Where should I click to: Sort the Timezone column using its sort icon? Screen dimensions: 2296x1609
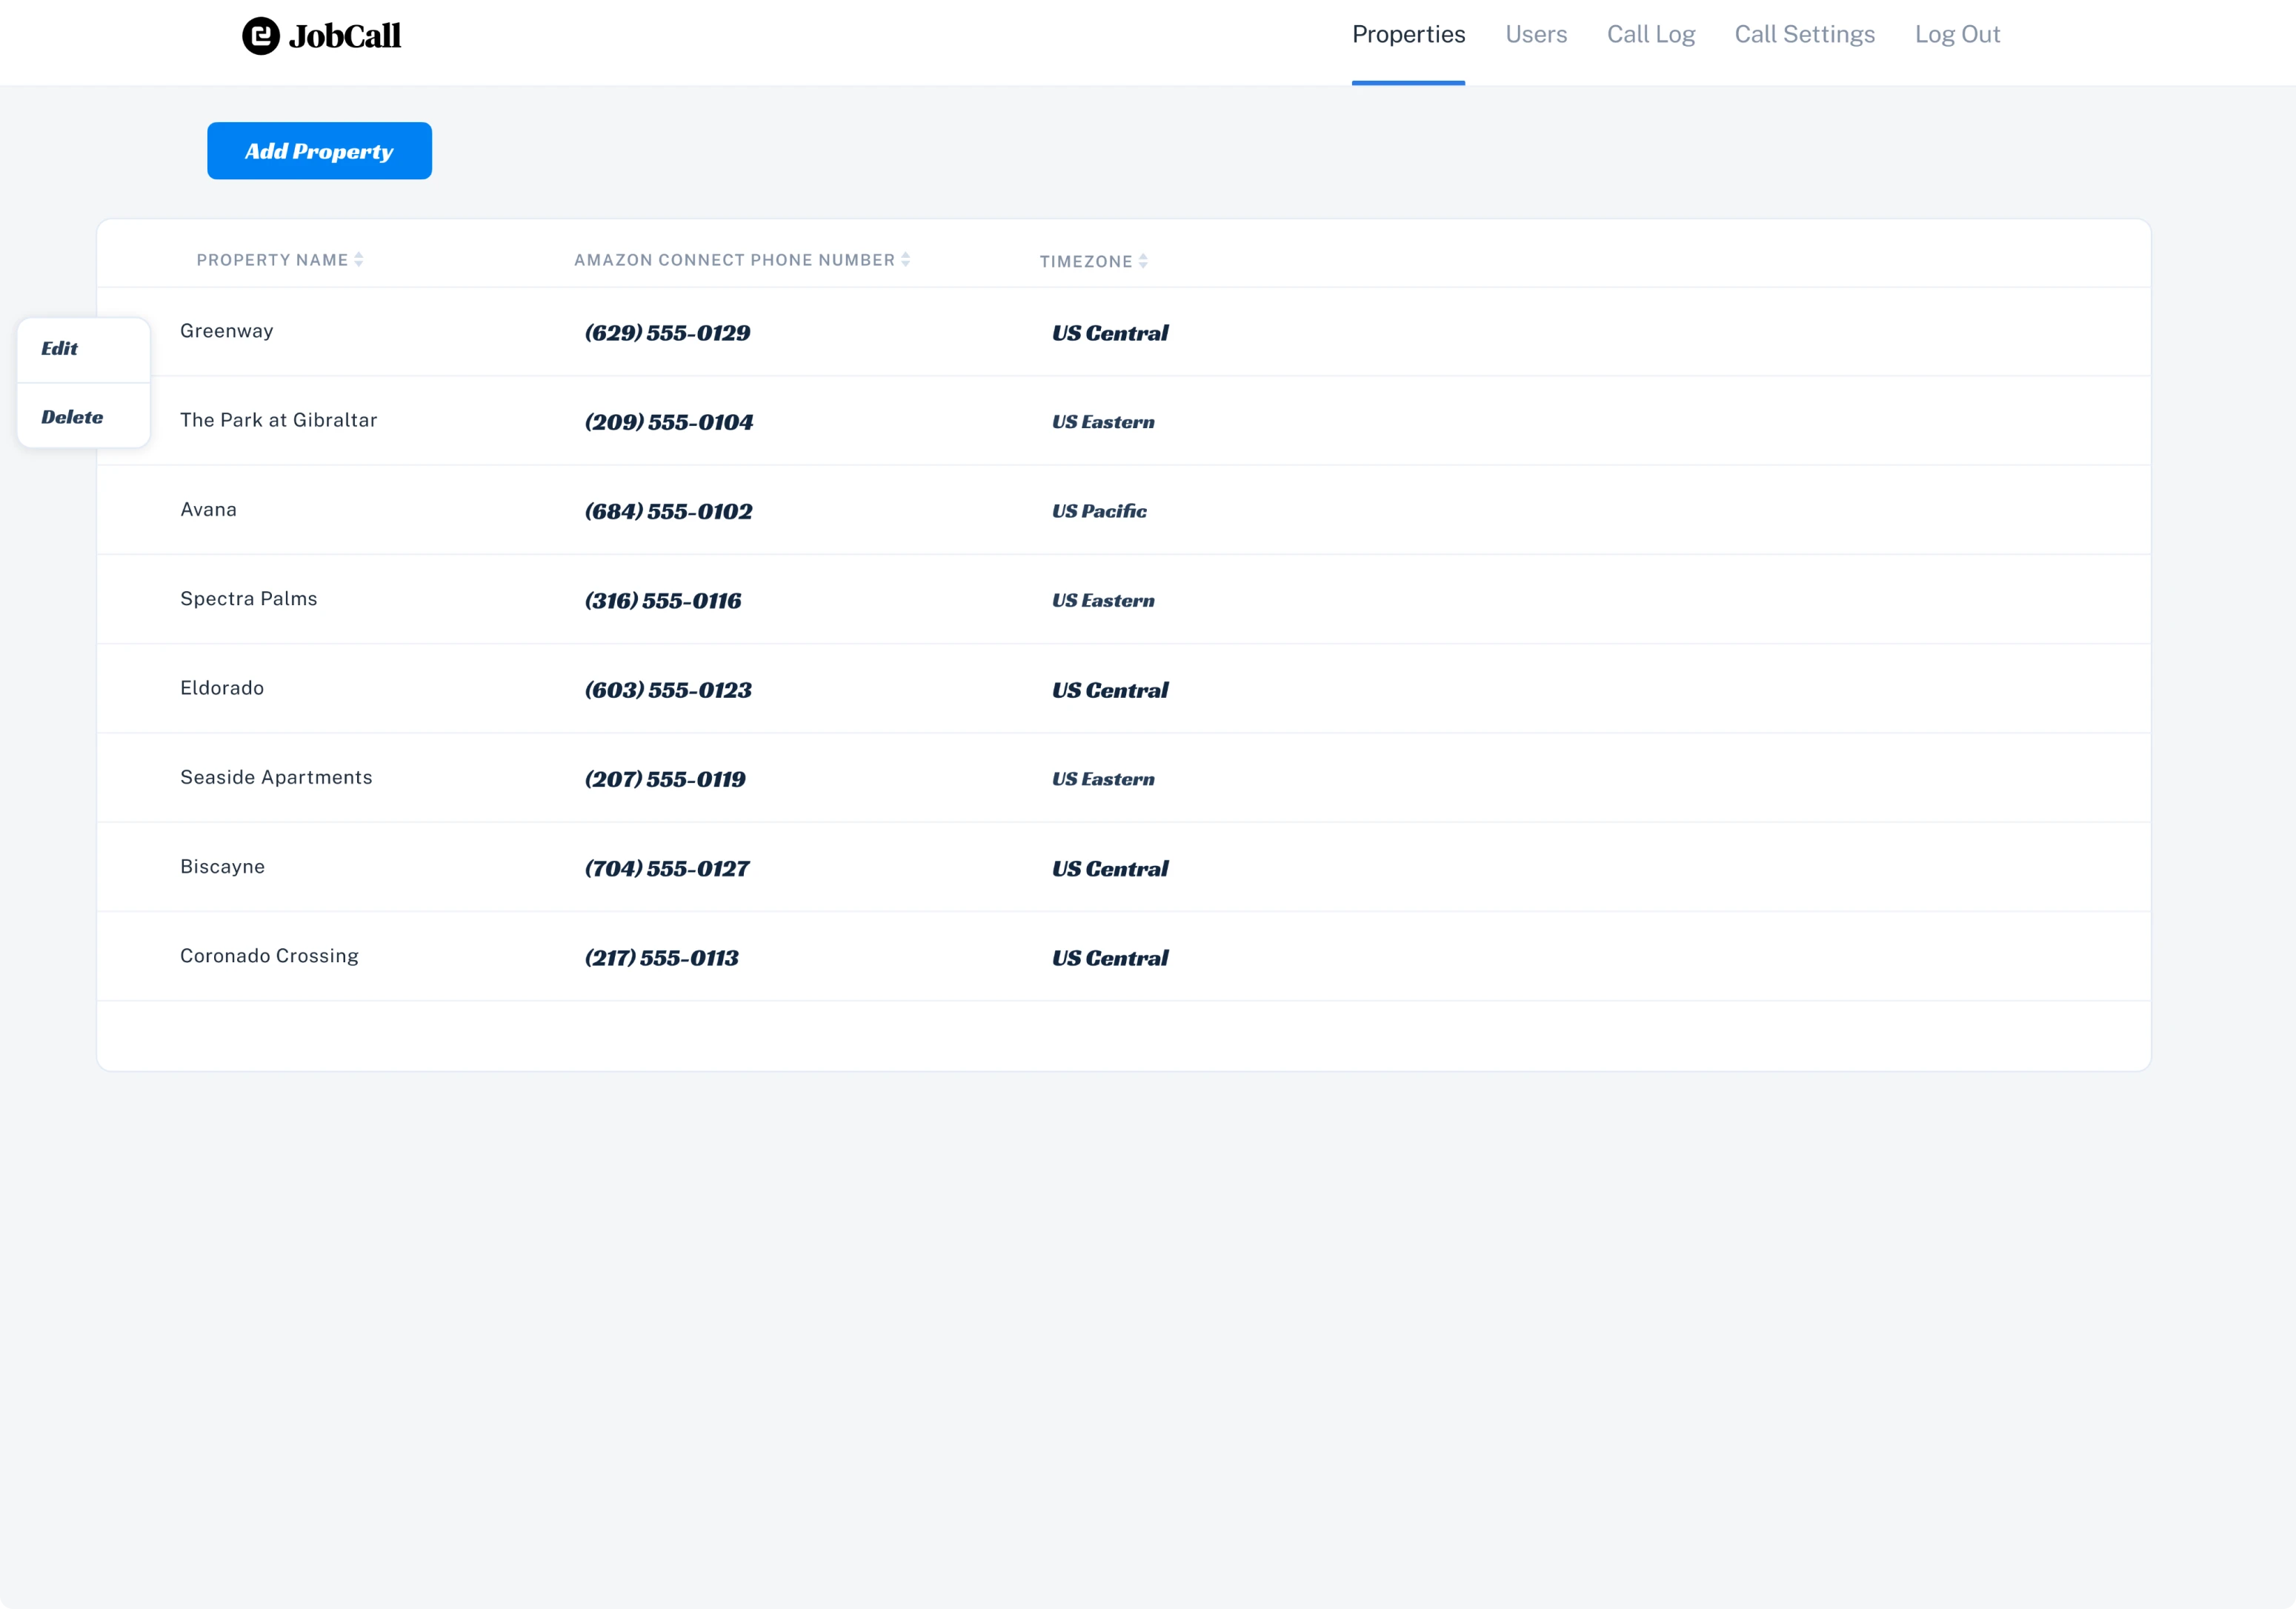(x=1145, y=260)
